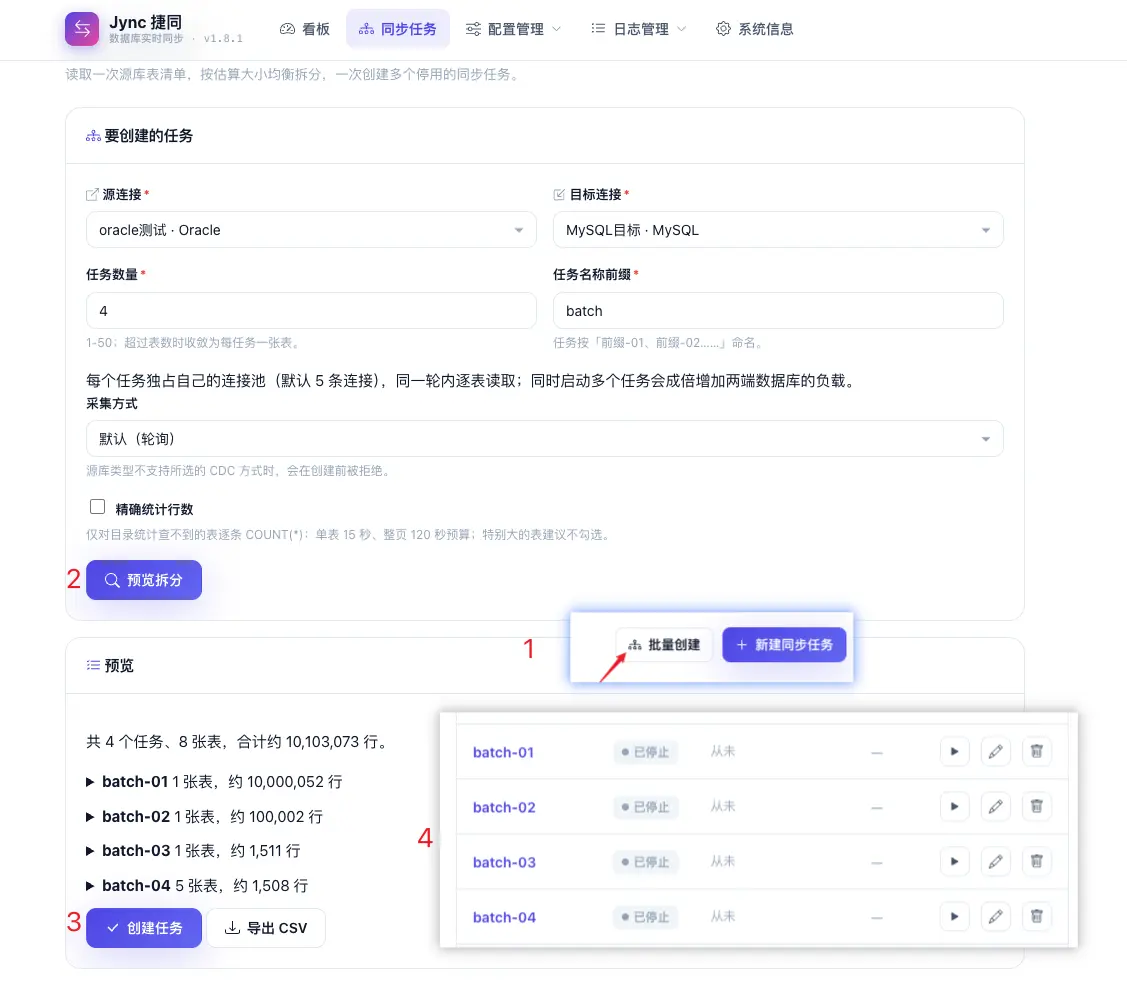Image resolution: width=1127 pixels, height=981 pixels.
Task: Click the 导出 CSV button
Action: (x=266, y=928)
